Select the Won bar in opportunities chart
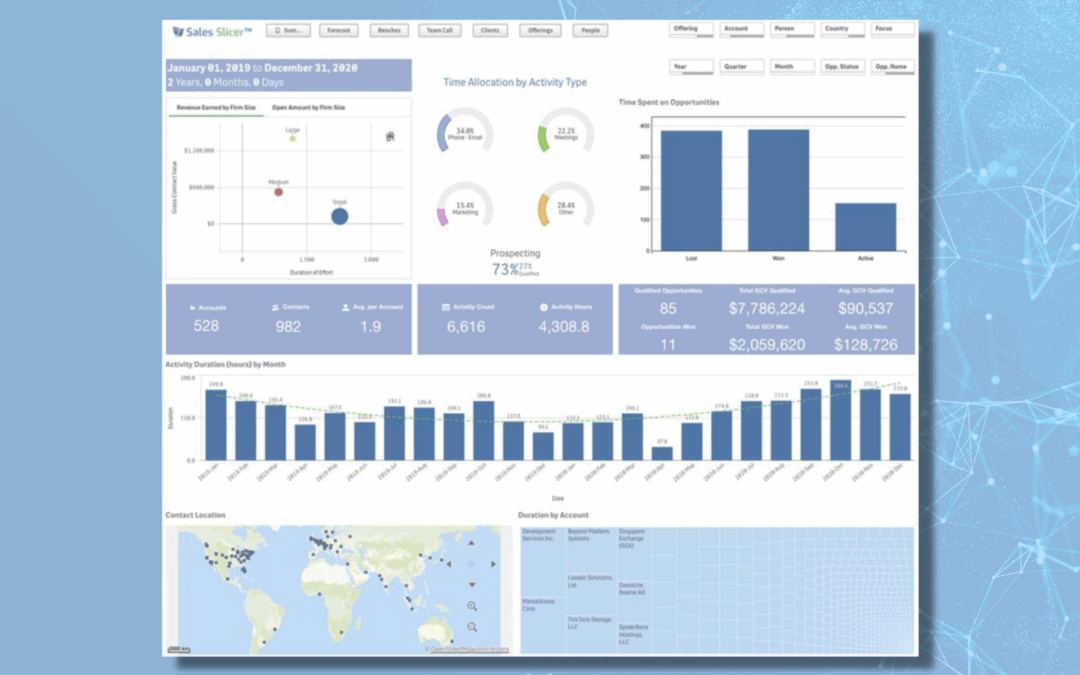The image size is (1080, 675). tap(778, 190)
